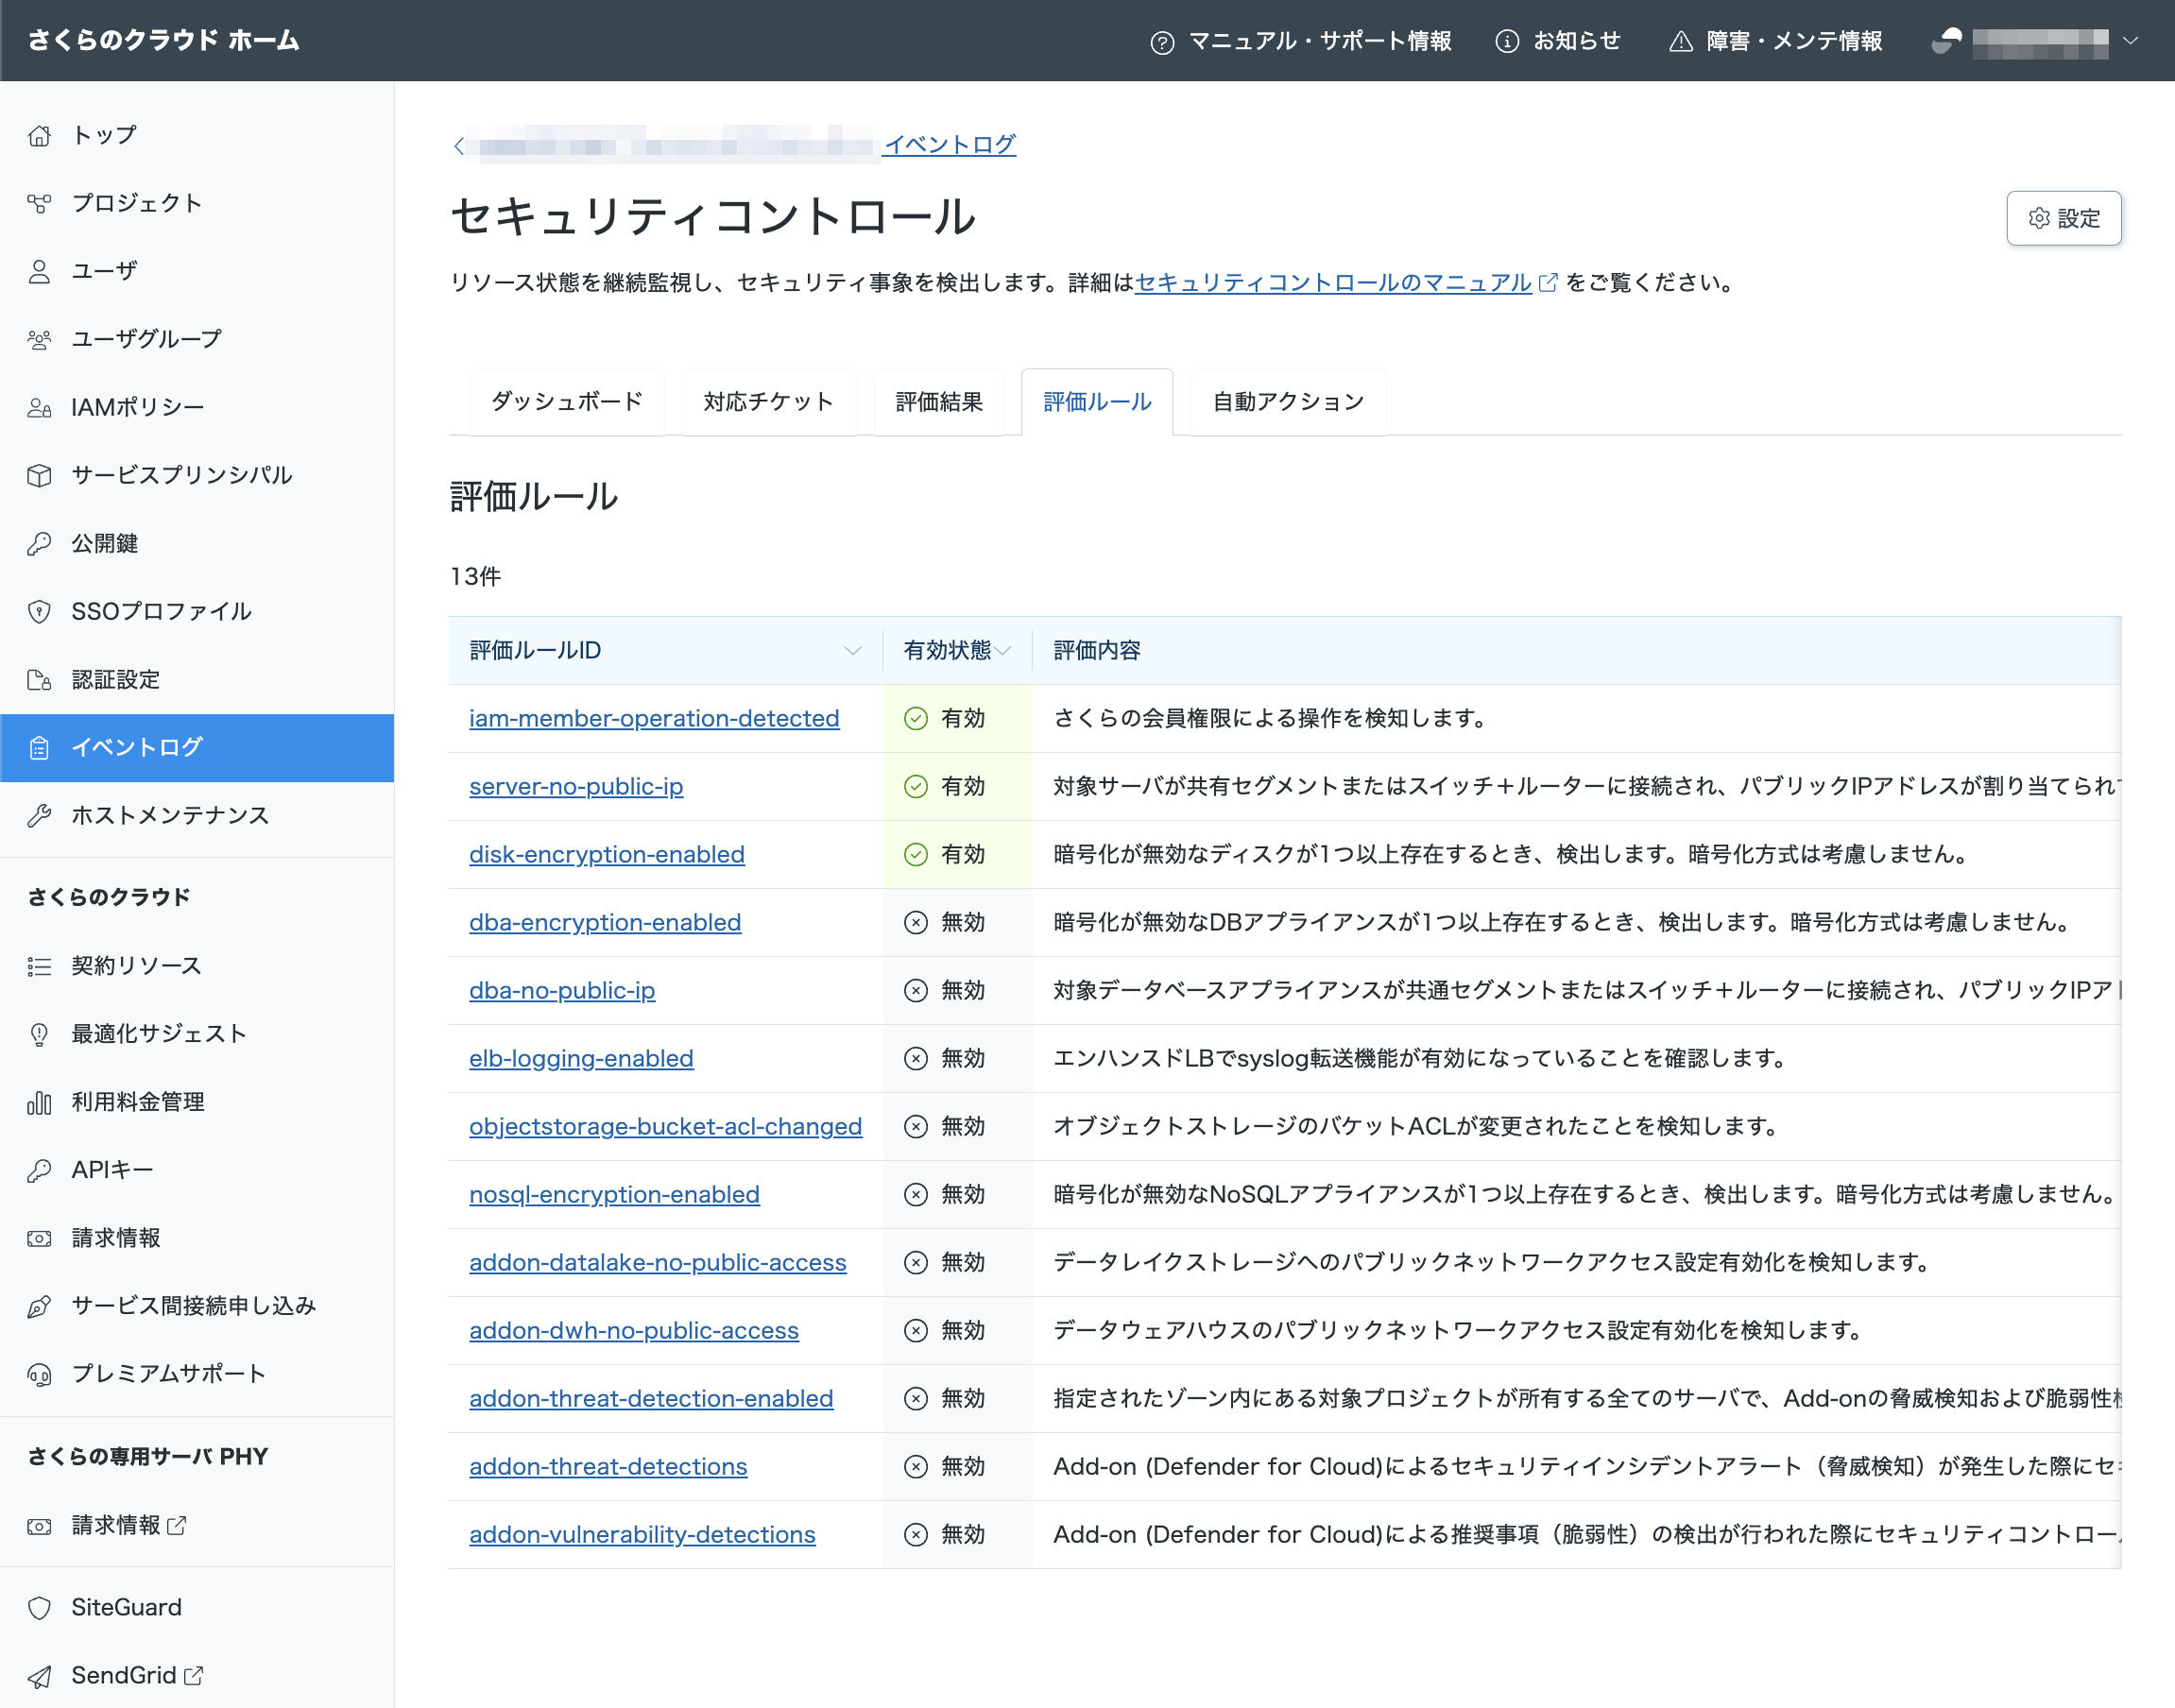Open ホストメンテナンス wrench icon
The height and width of the screenshot is (1708, 2175).
tap(39, 815)
